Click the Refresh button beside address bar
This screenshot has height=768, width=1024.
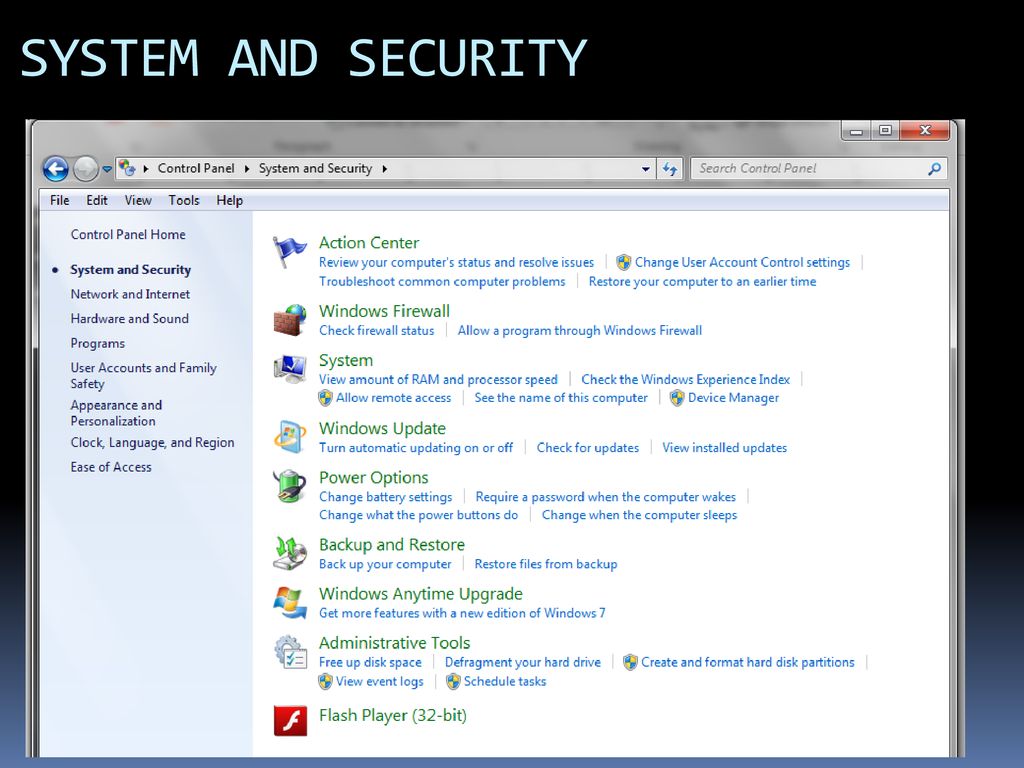[x=669, y=168]
